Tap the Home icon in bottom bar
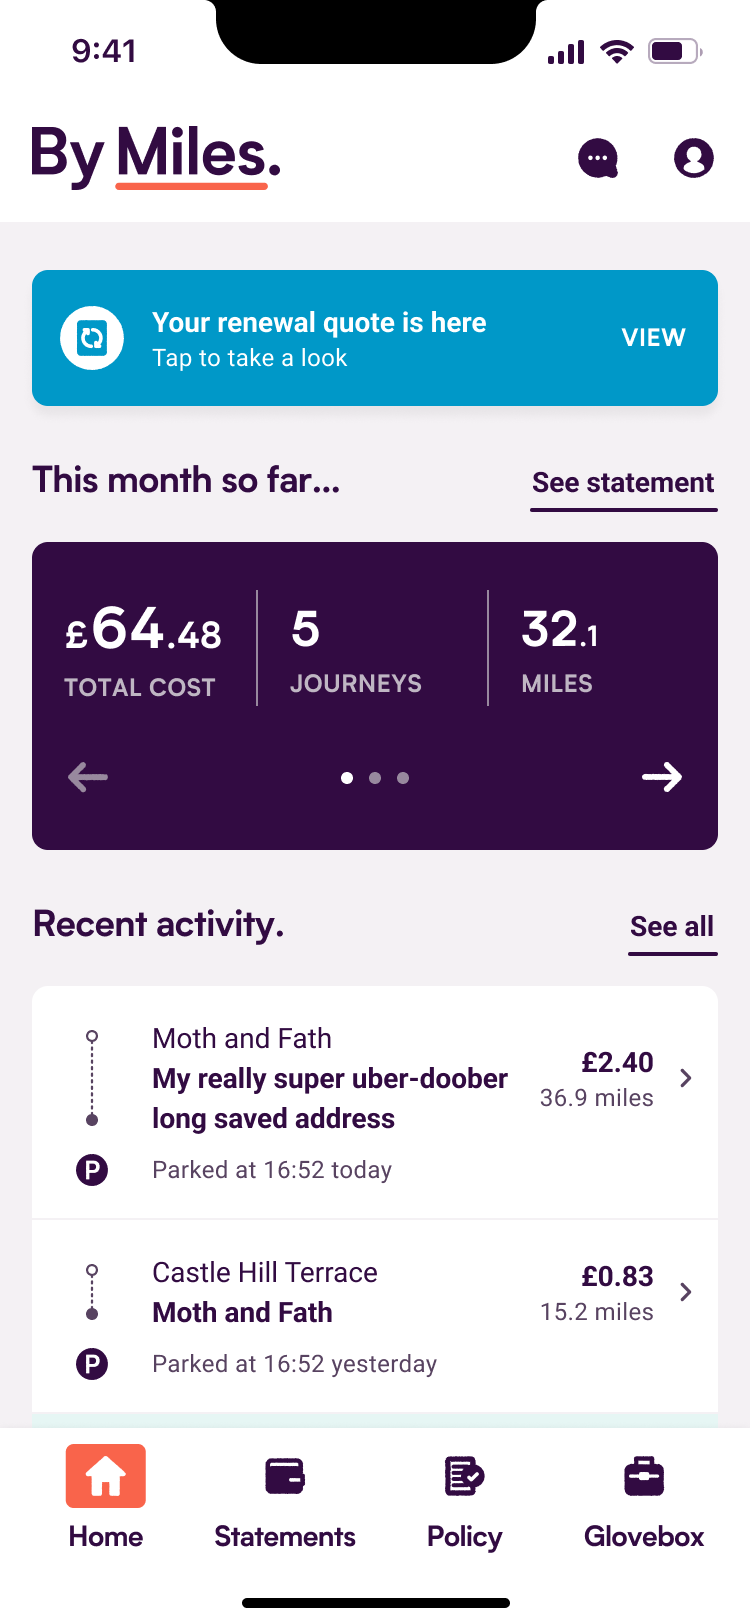Viewport: 750px width, 1624px height. point(106,1476)
